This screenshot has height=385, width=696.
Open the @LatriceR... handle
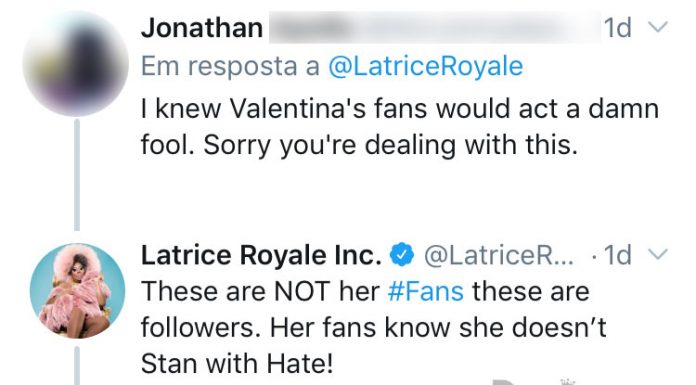click(x=499, y=255)
